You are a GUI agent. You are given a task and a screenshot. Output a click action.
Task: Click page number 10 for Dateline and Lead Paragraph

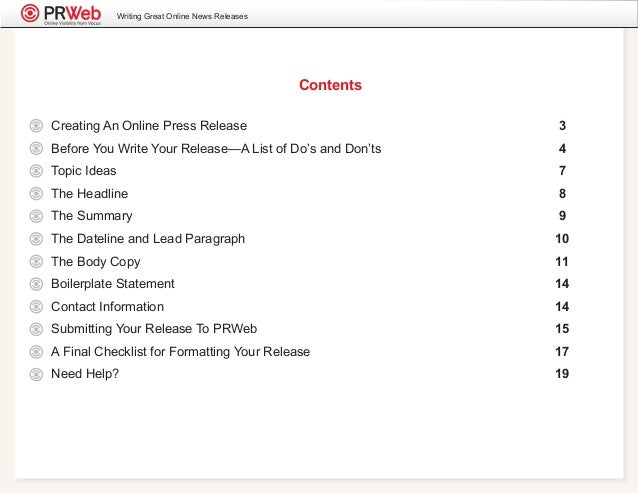click(562, 239)
